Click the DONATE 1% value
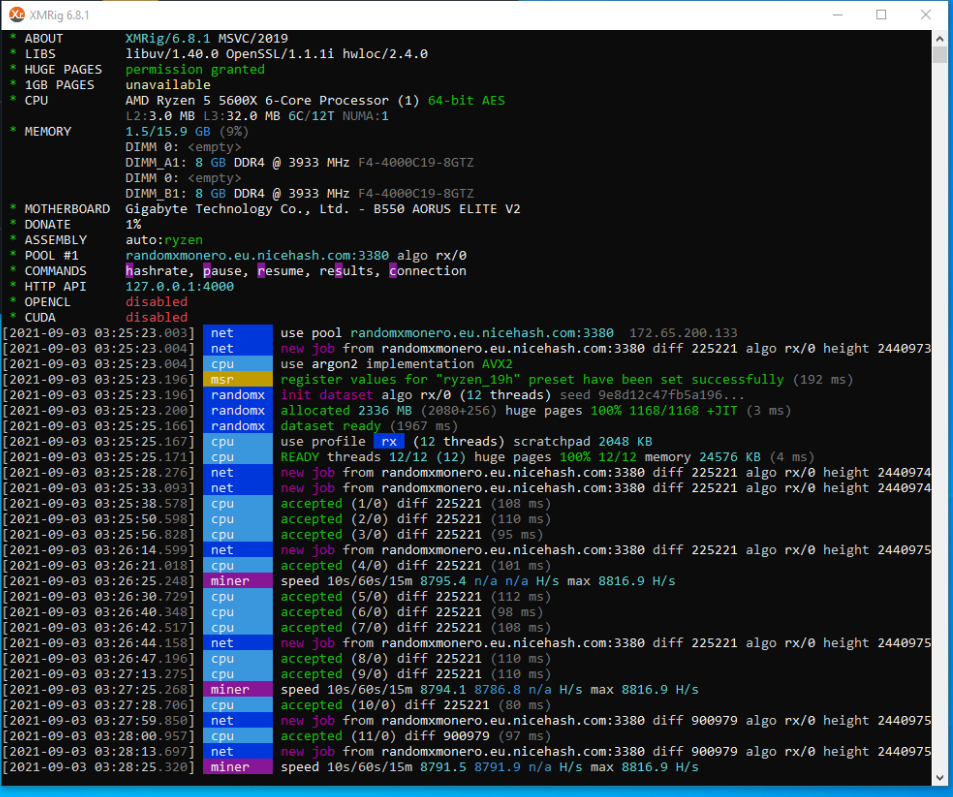 tap(133, 224)
